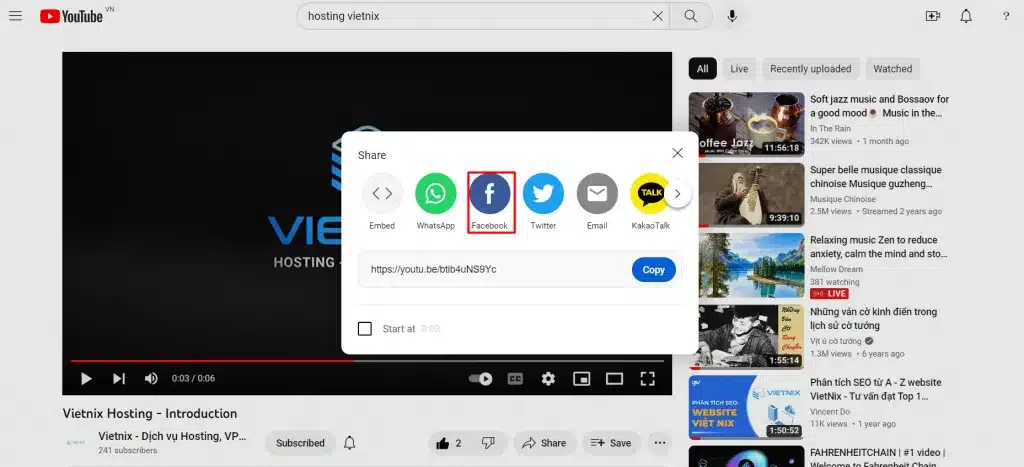
Task: Copy the video link
Action: (x=653, y=270)
